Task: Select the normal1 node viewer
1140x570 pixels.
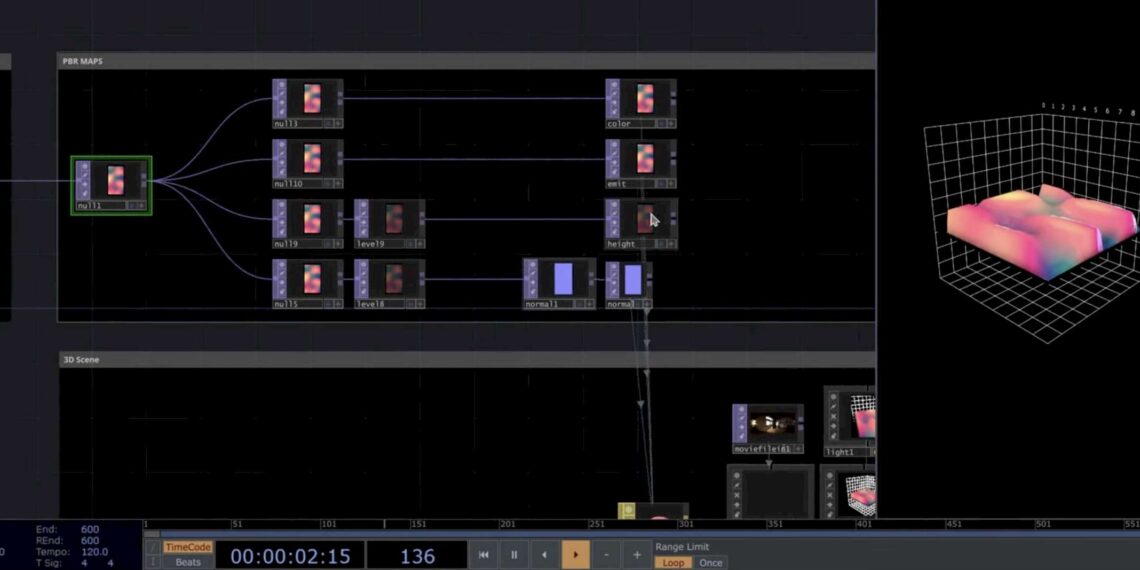Action: click(x=563, y=279)
